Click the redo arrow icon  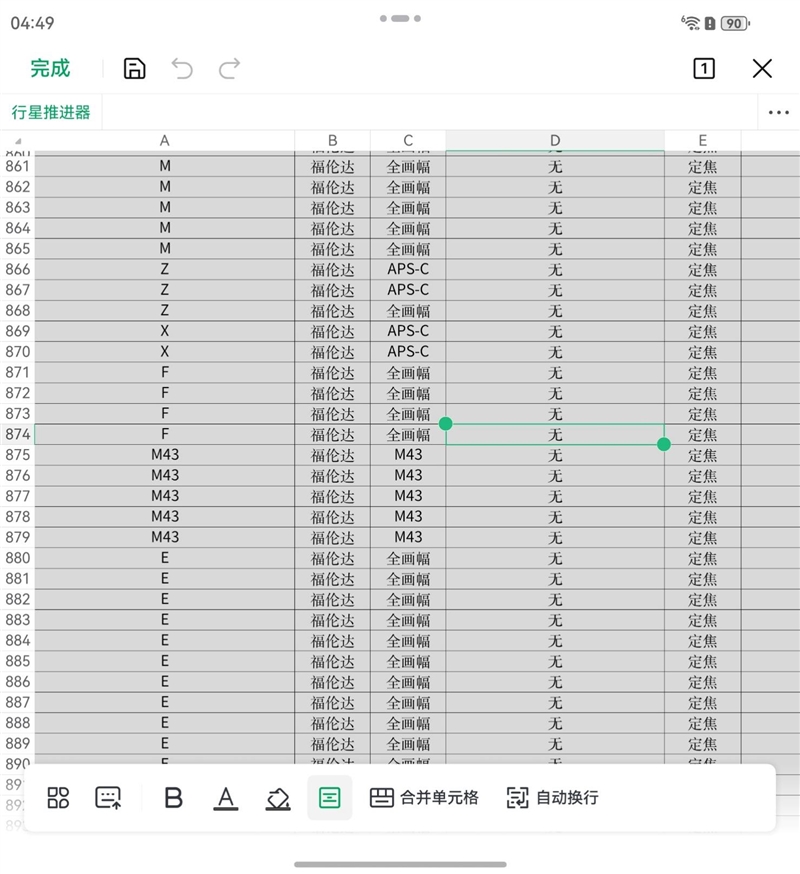click(x=229, y=68)
